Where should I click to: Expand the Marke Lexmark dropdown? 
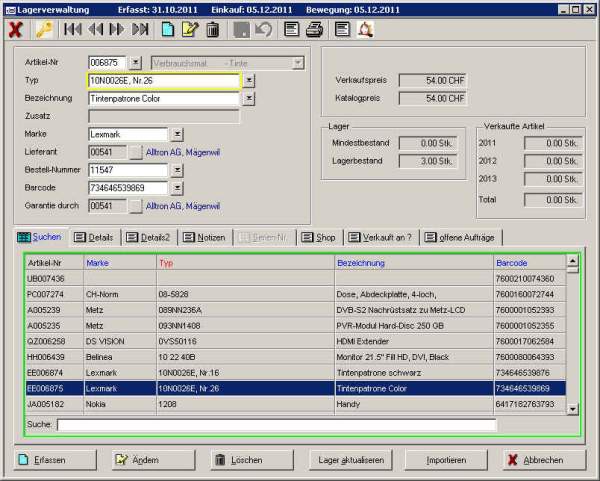click(176, 134)
